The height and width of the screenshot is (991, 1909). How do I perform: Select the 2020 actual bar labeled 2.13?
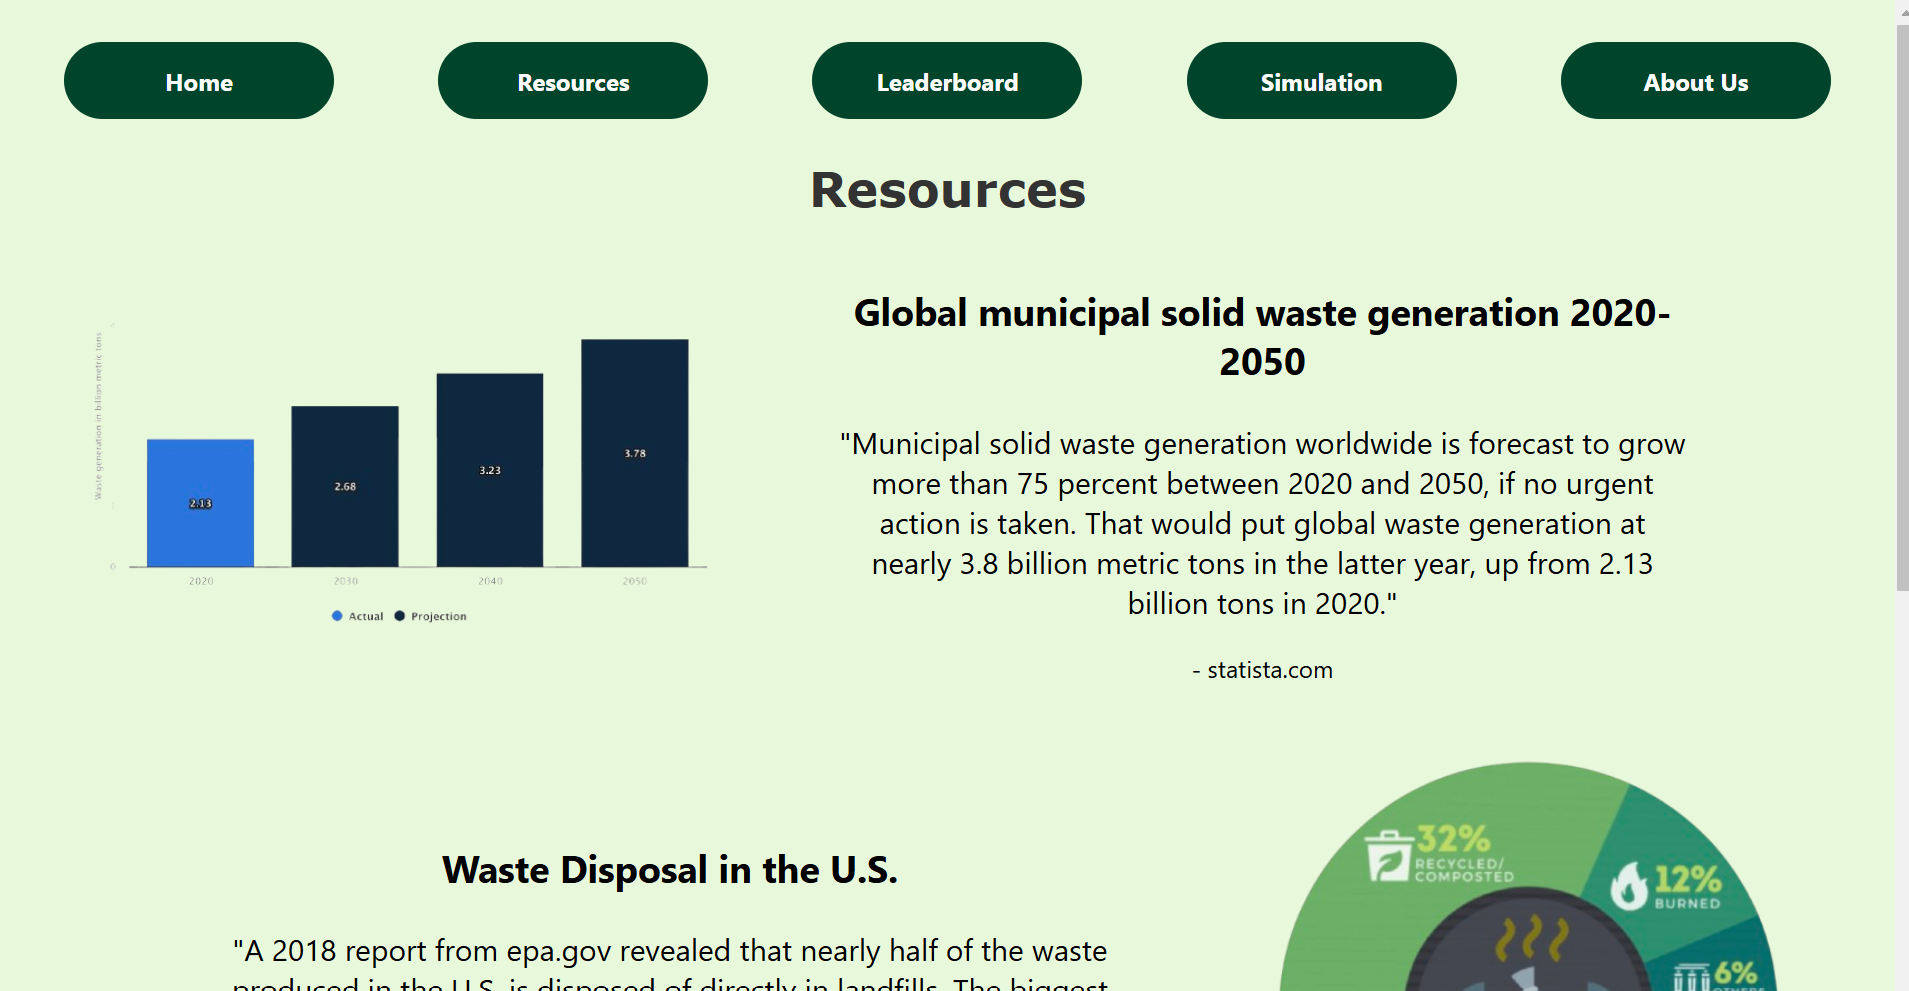pos(200,503)
